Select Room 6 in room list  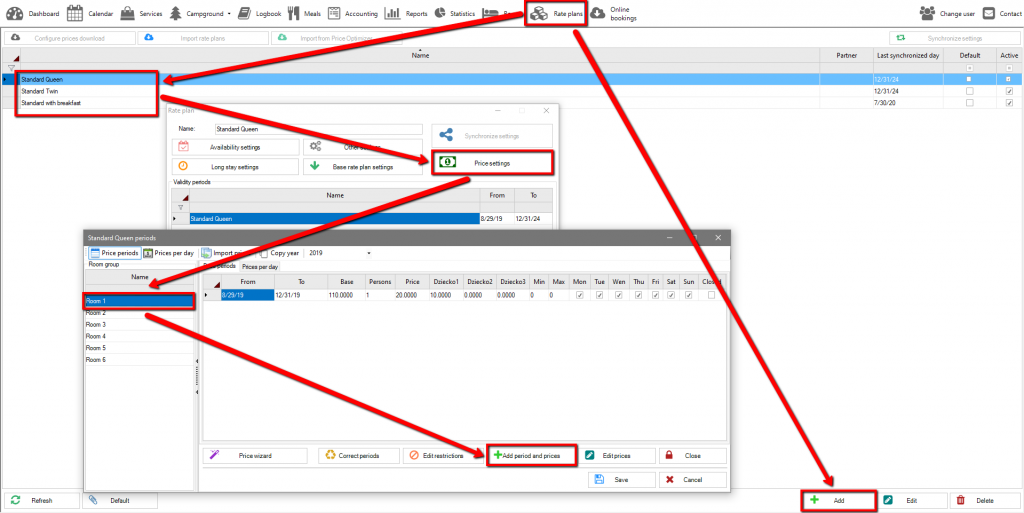[140, 360]
